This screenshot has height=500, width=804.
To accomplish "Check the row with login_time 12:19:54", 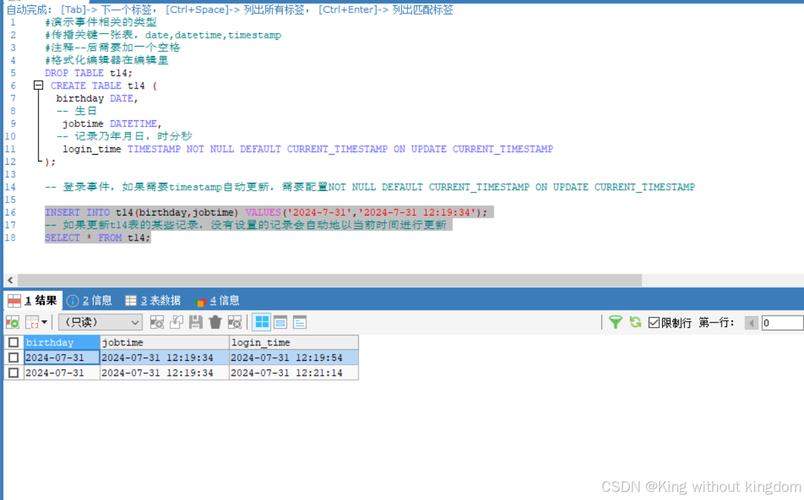I will coord(14,357).
